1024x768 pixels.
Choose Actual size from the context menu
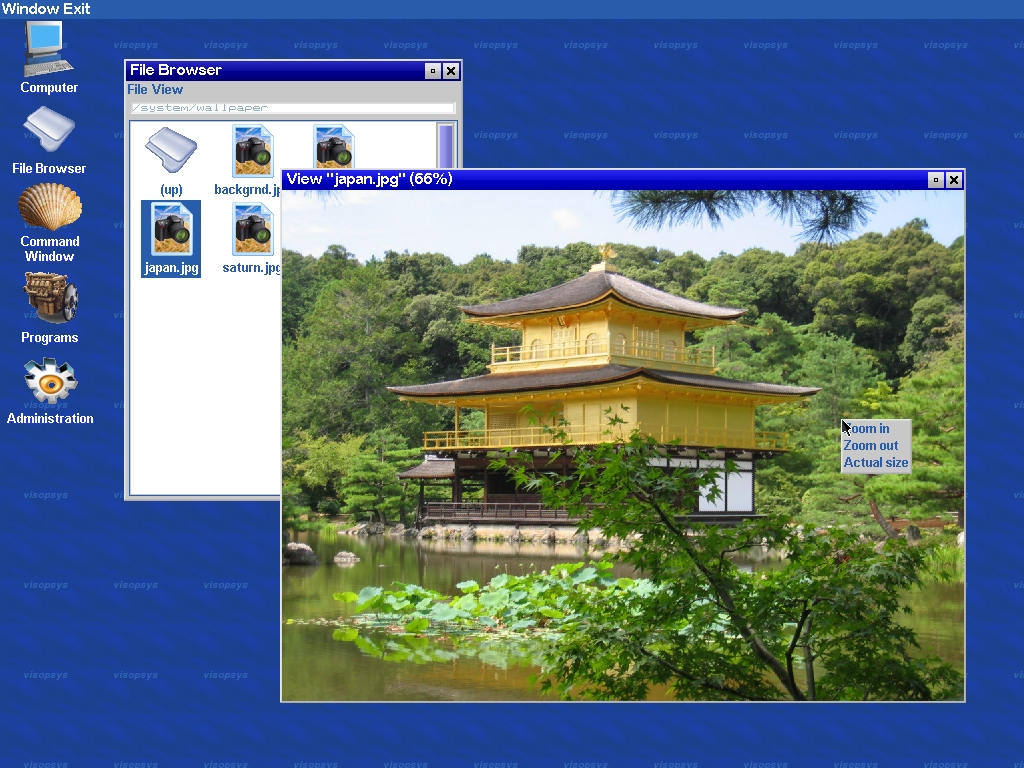click(876, 462)
